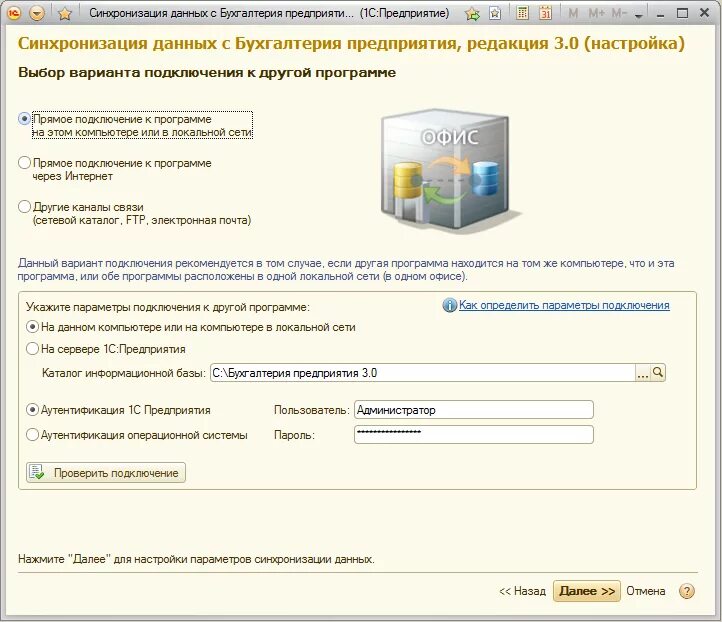The width and height of the screenshot is (722, 622).
Task: Click the office servers illustration
Action: [449, 171]
